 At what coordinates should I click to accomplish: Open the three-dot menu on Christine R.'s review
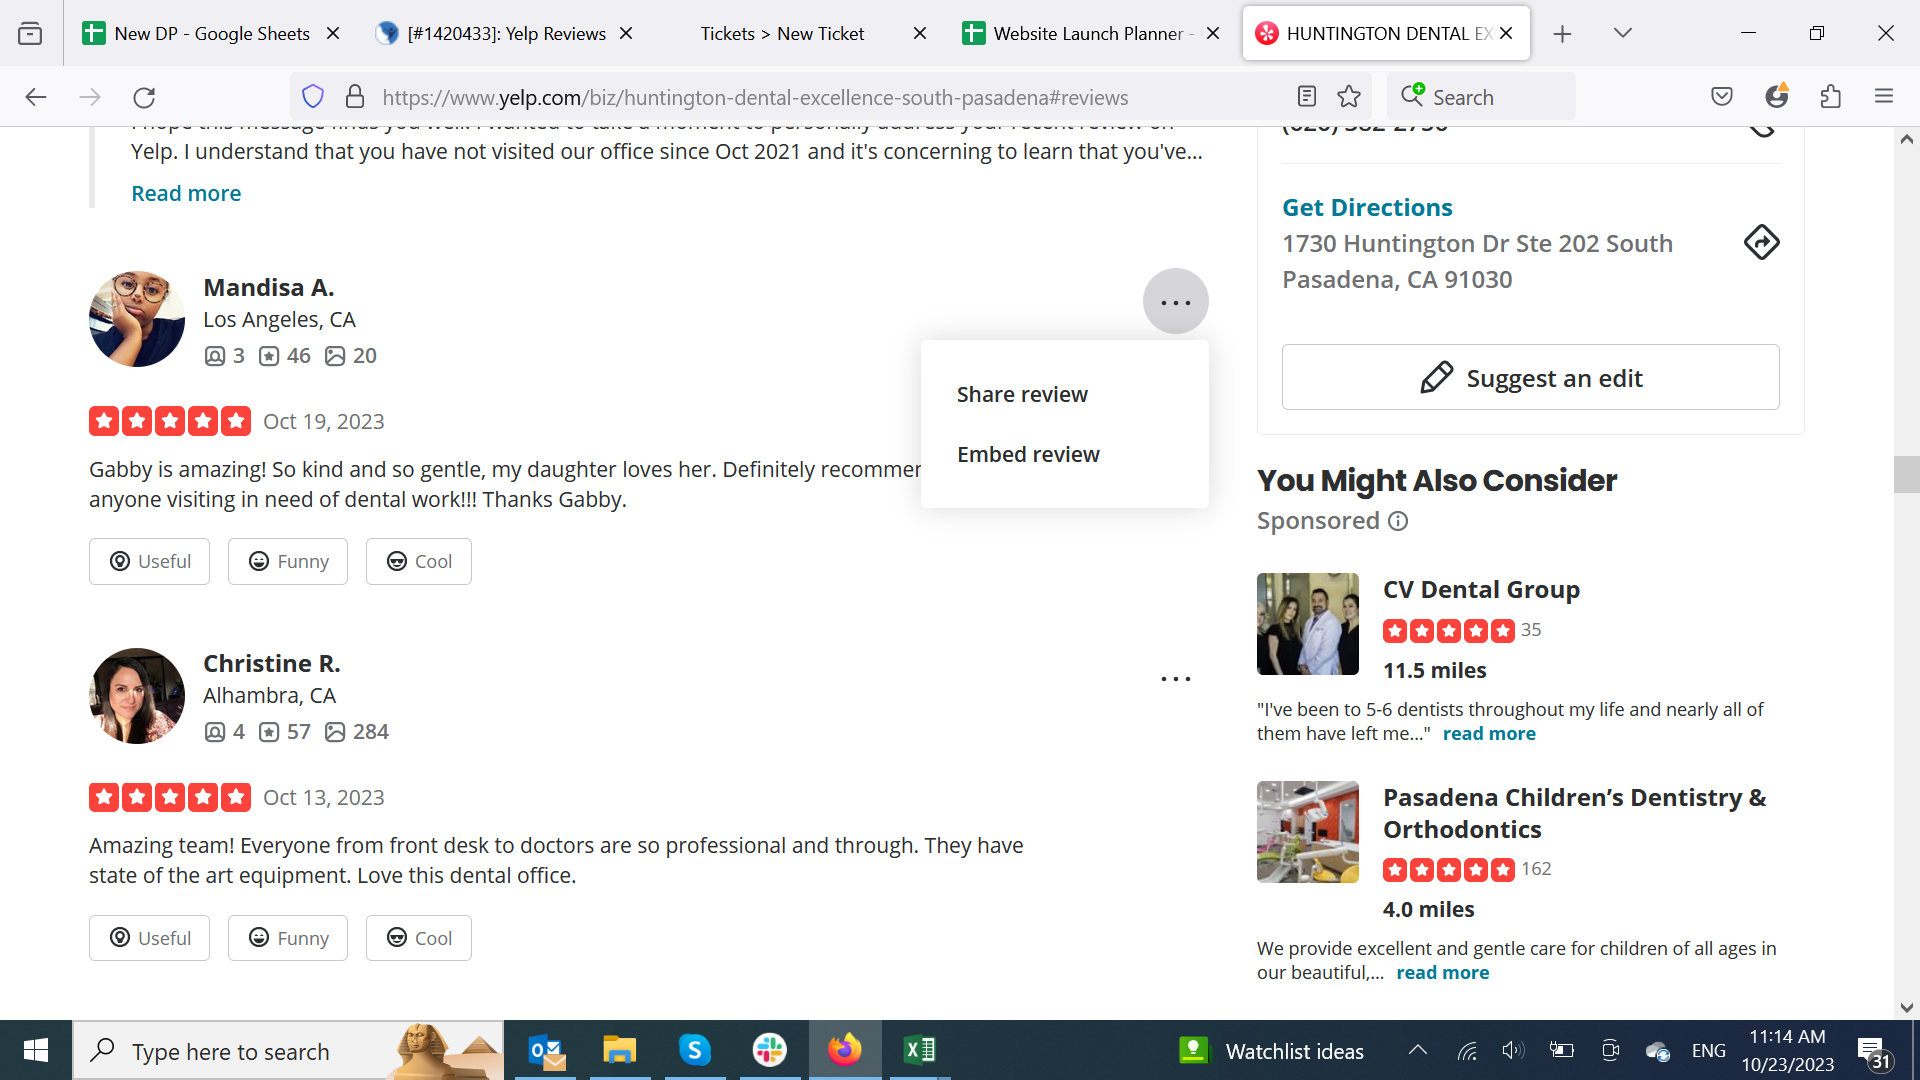pyautogui.click(x=1175, y=679)
